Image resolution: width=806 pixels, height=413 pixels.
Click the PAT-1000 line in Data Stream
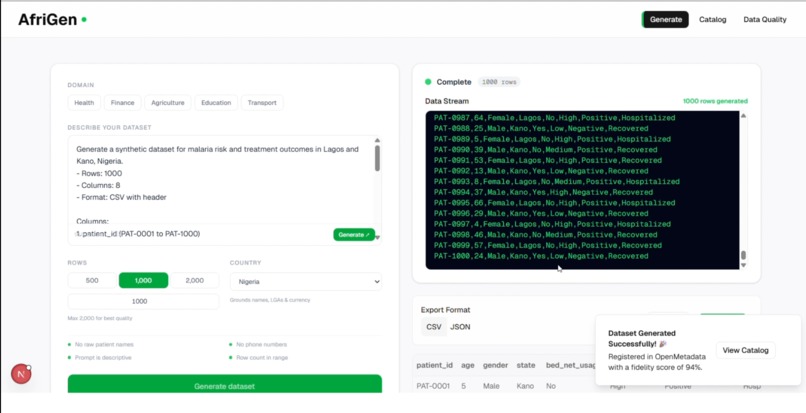tap(541, 256)
